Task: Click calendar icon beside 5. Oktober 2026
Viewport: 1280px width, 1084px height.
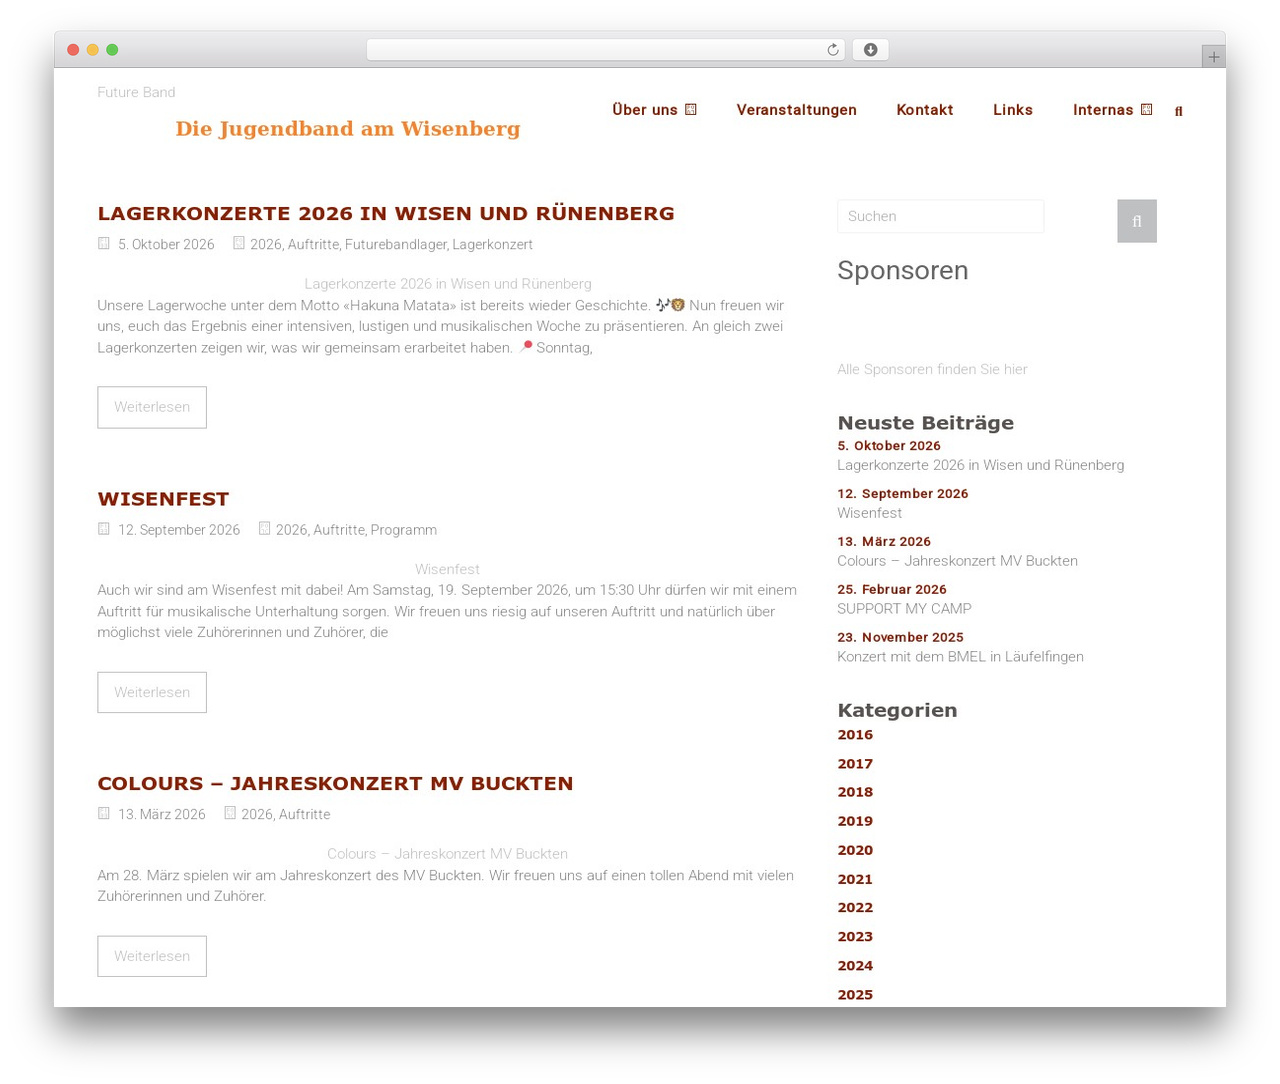Action: pyautogui.click(x=104, y=243)
